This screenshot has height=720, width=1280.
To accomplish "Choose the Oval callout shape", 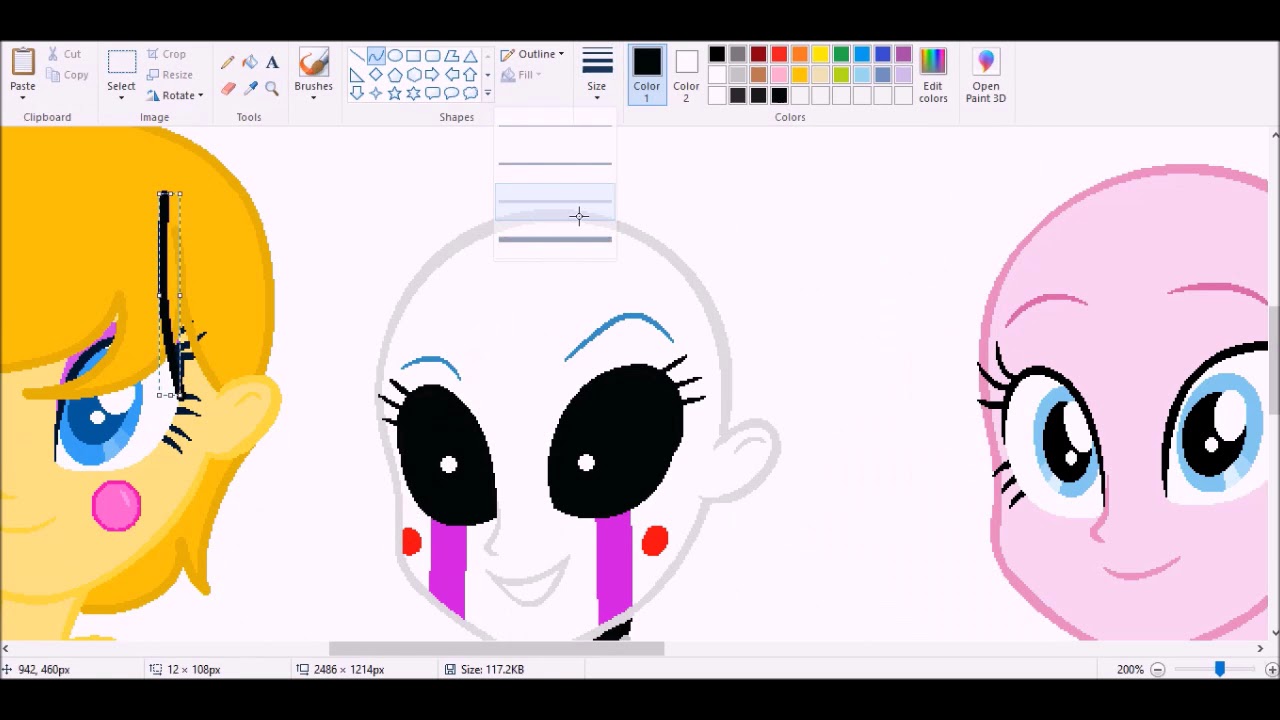I will [x=452, y=93].
